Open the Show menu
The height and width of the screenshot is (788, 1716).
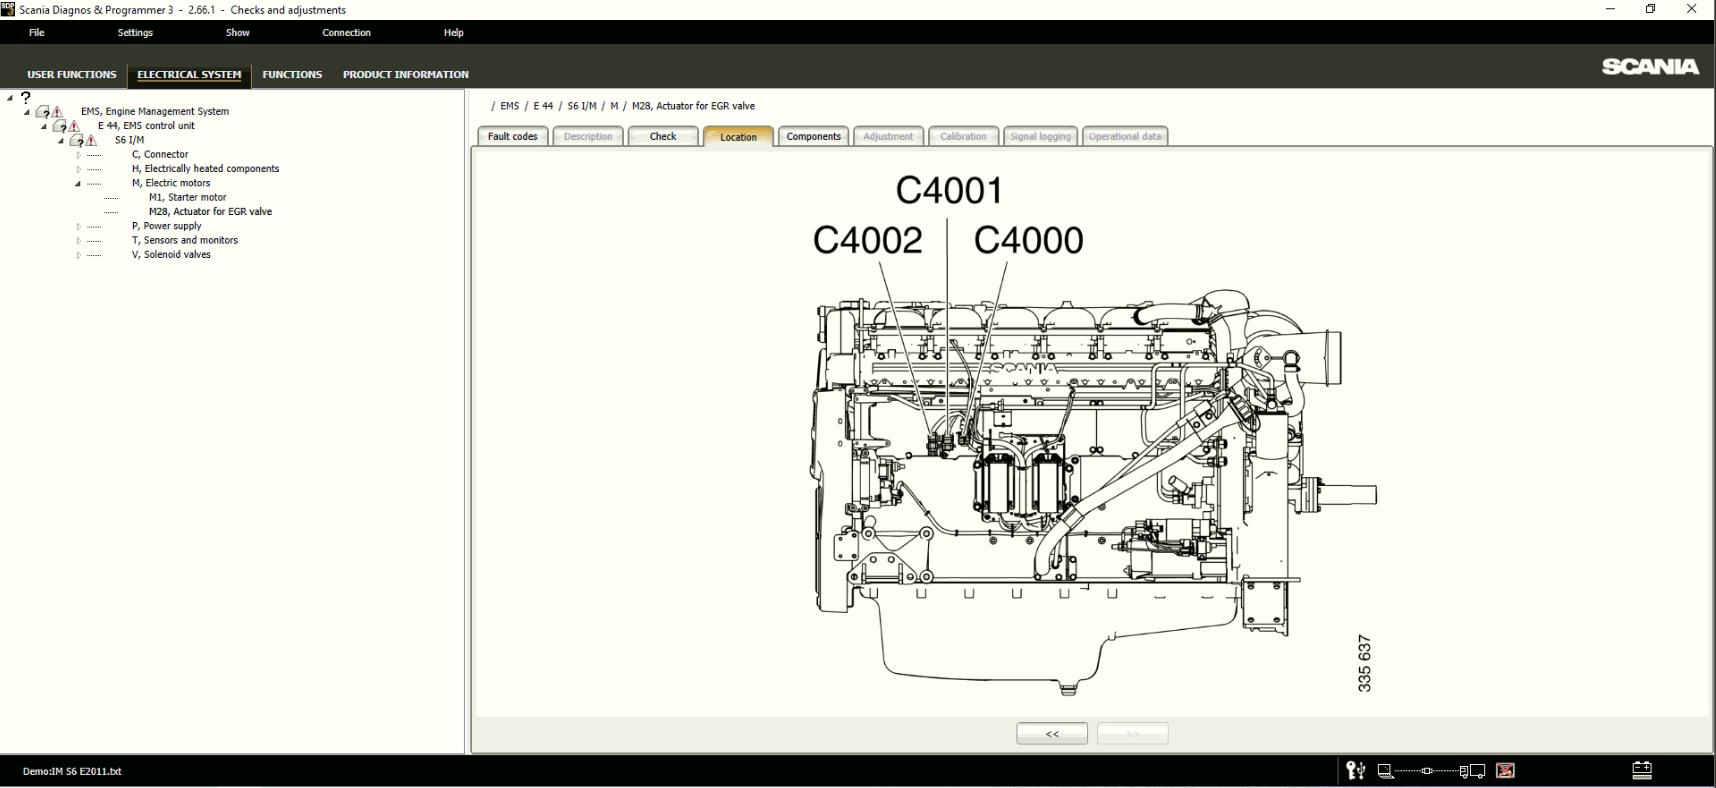(238, 33)
